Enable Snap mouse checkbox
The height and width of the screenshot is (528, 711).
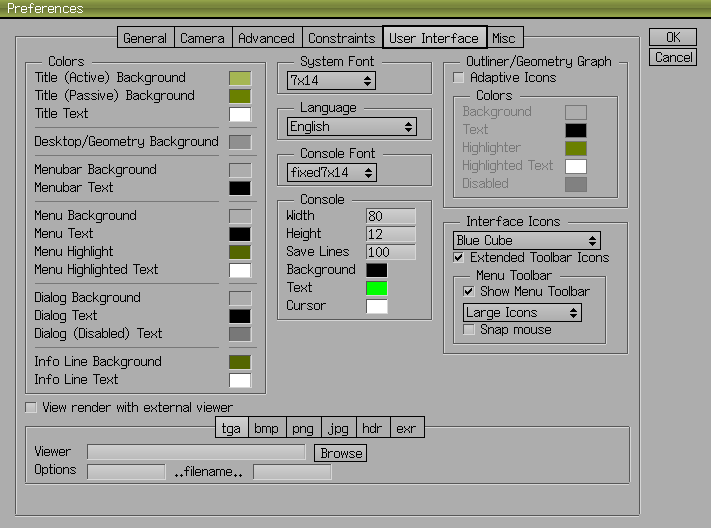468,329
